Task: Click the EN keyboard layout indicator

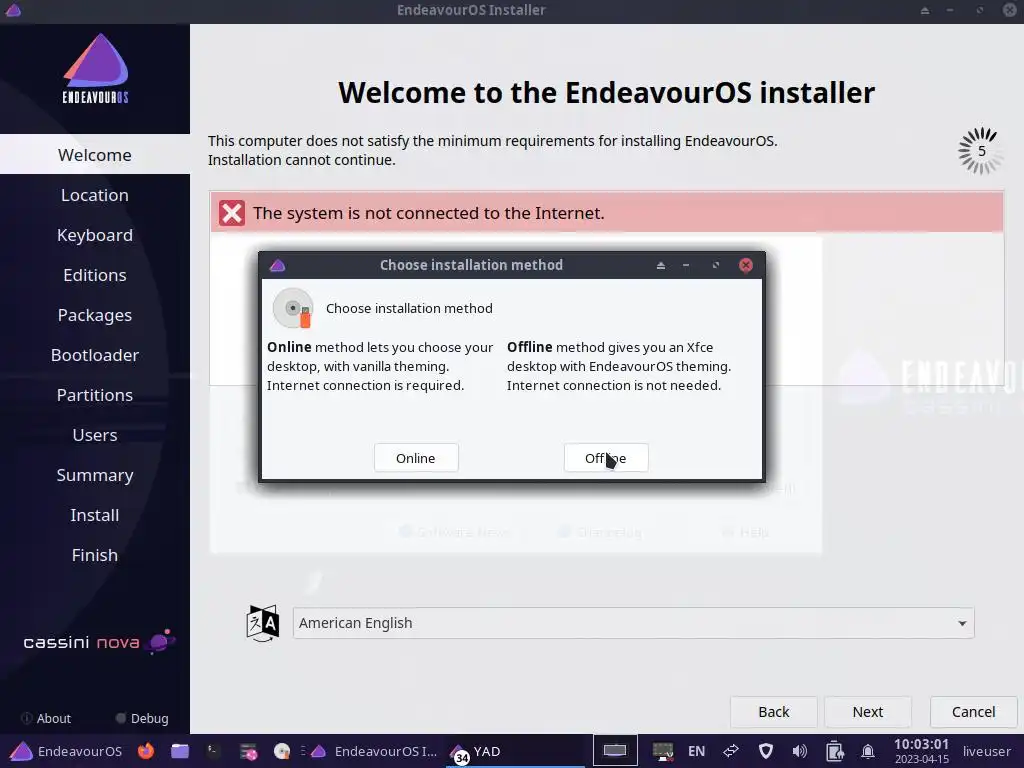Action: click(696, 751)
